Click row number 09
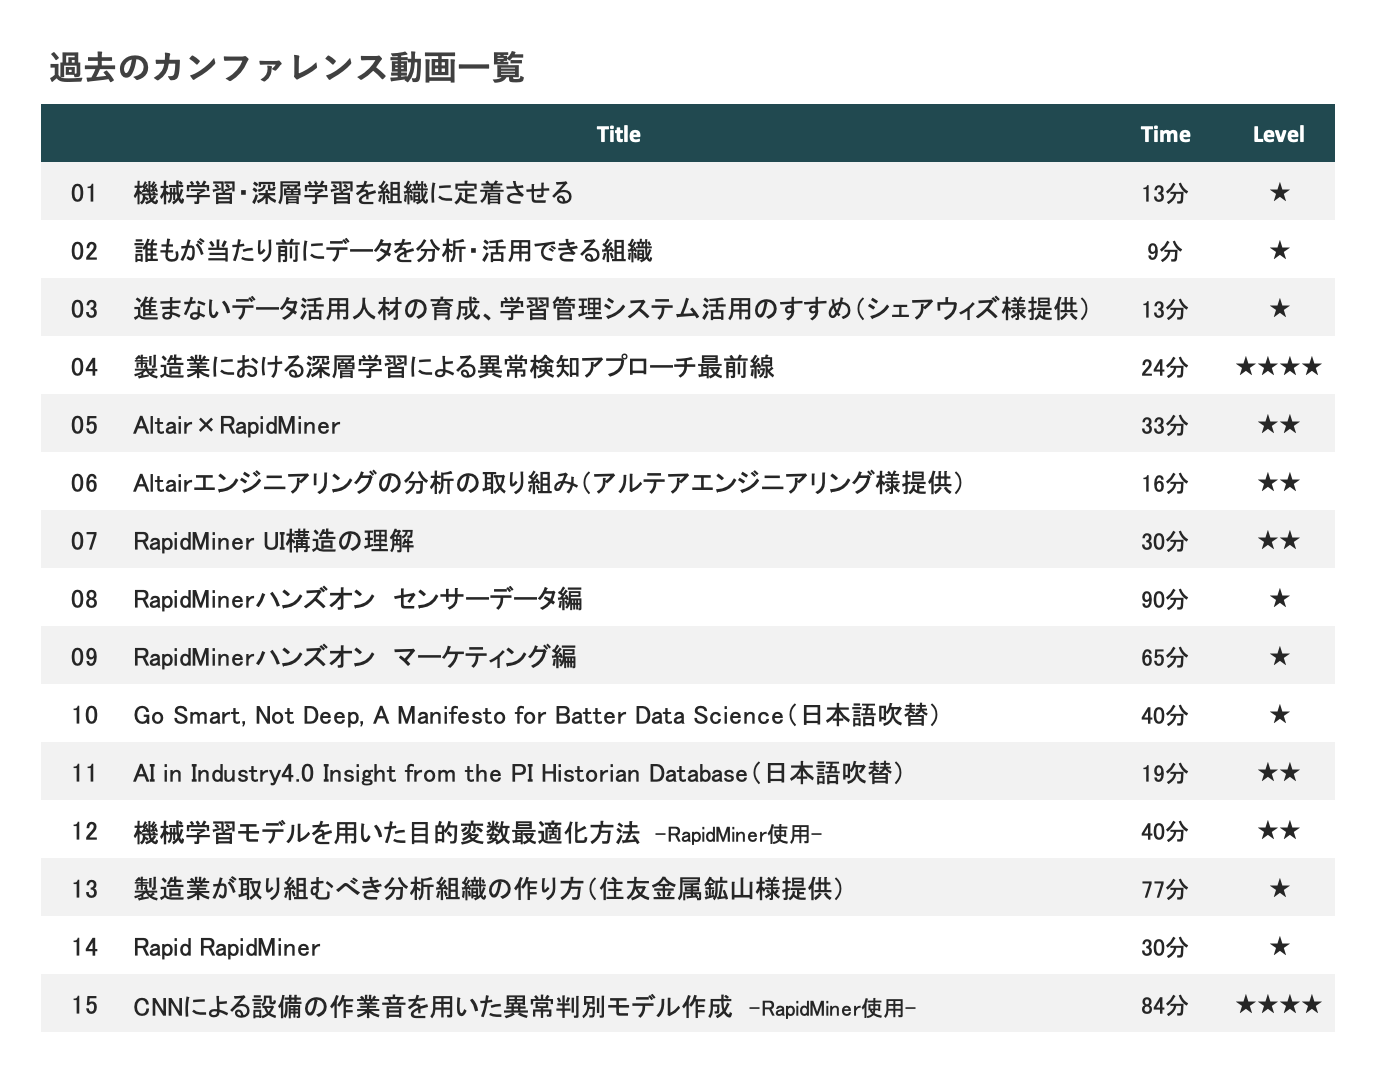1378x1084 pixels. 85,657
